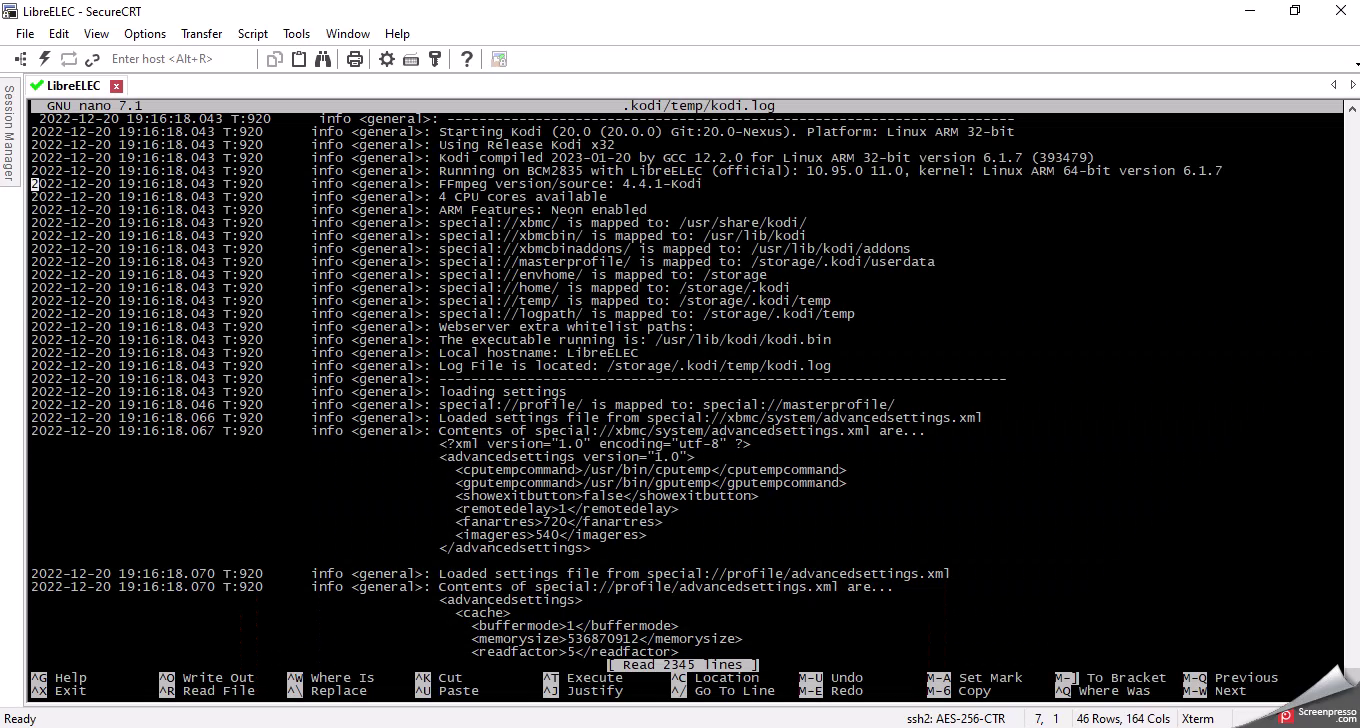Click the Help question mark icon
The image size is (1360, 728).
click(x=466, y=59)
